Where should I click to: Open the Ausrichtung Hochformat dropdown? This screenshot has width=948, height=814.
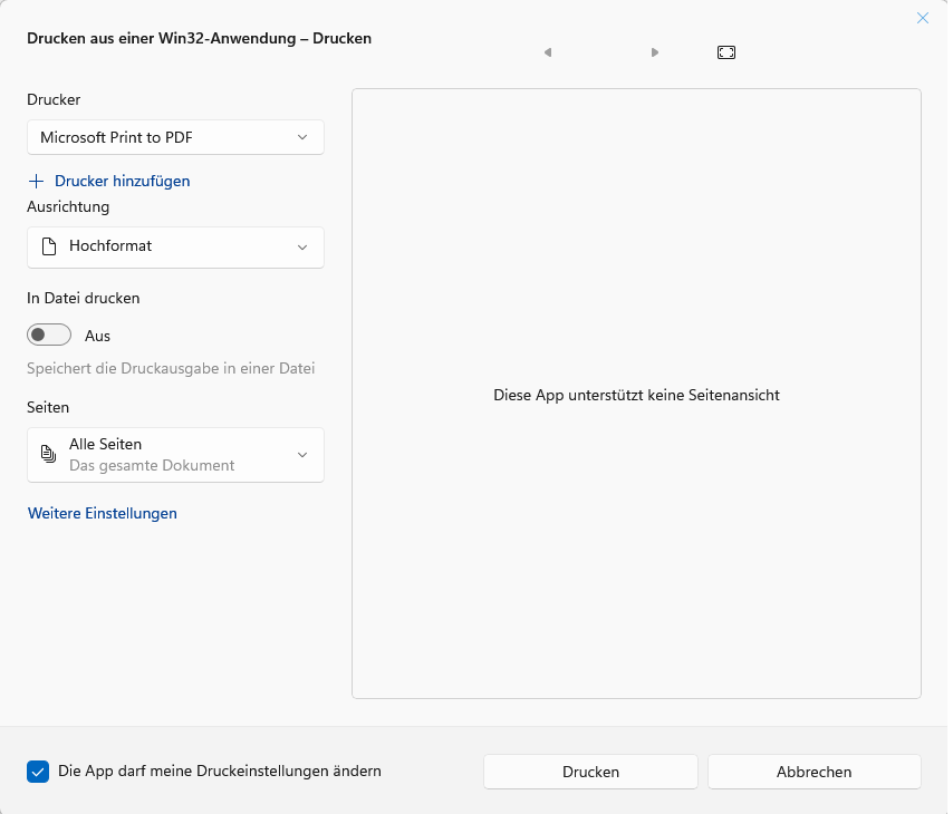tap(175, 247)
